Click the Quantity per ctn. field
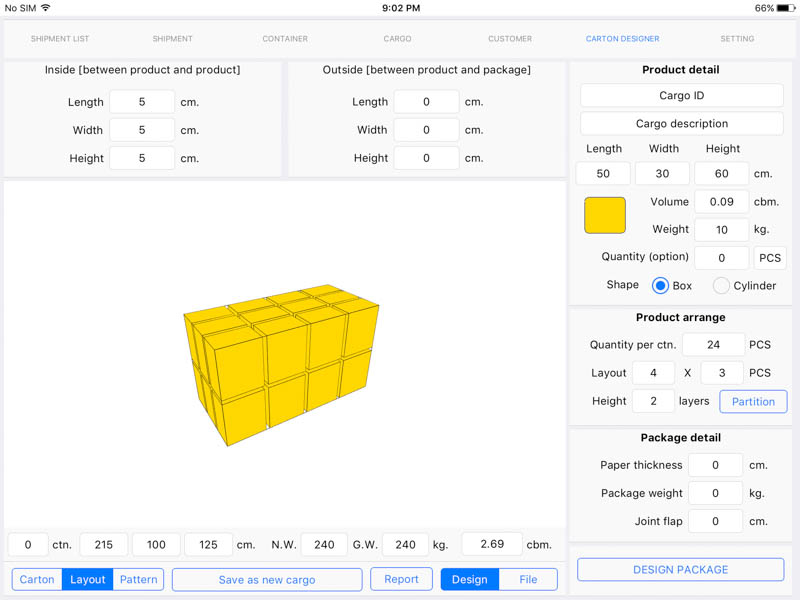 (713, 345)
